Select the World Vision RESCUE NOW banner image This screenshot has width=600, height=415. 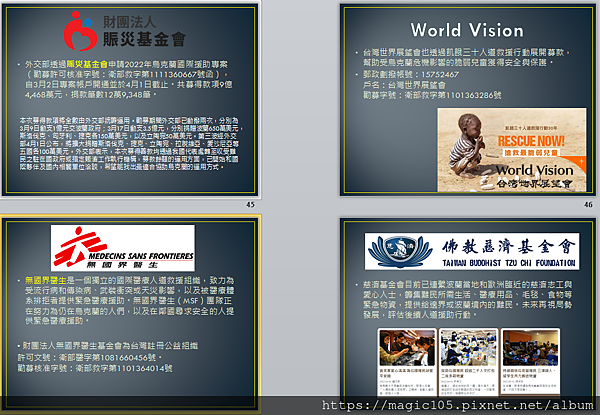(512, 150)
